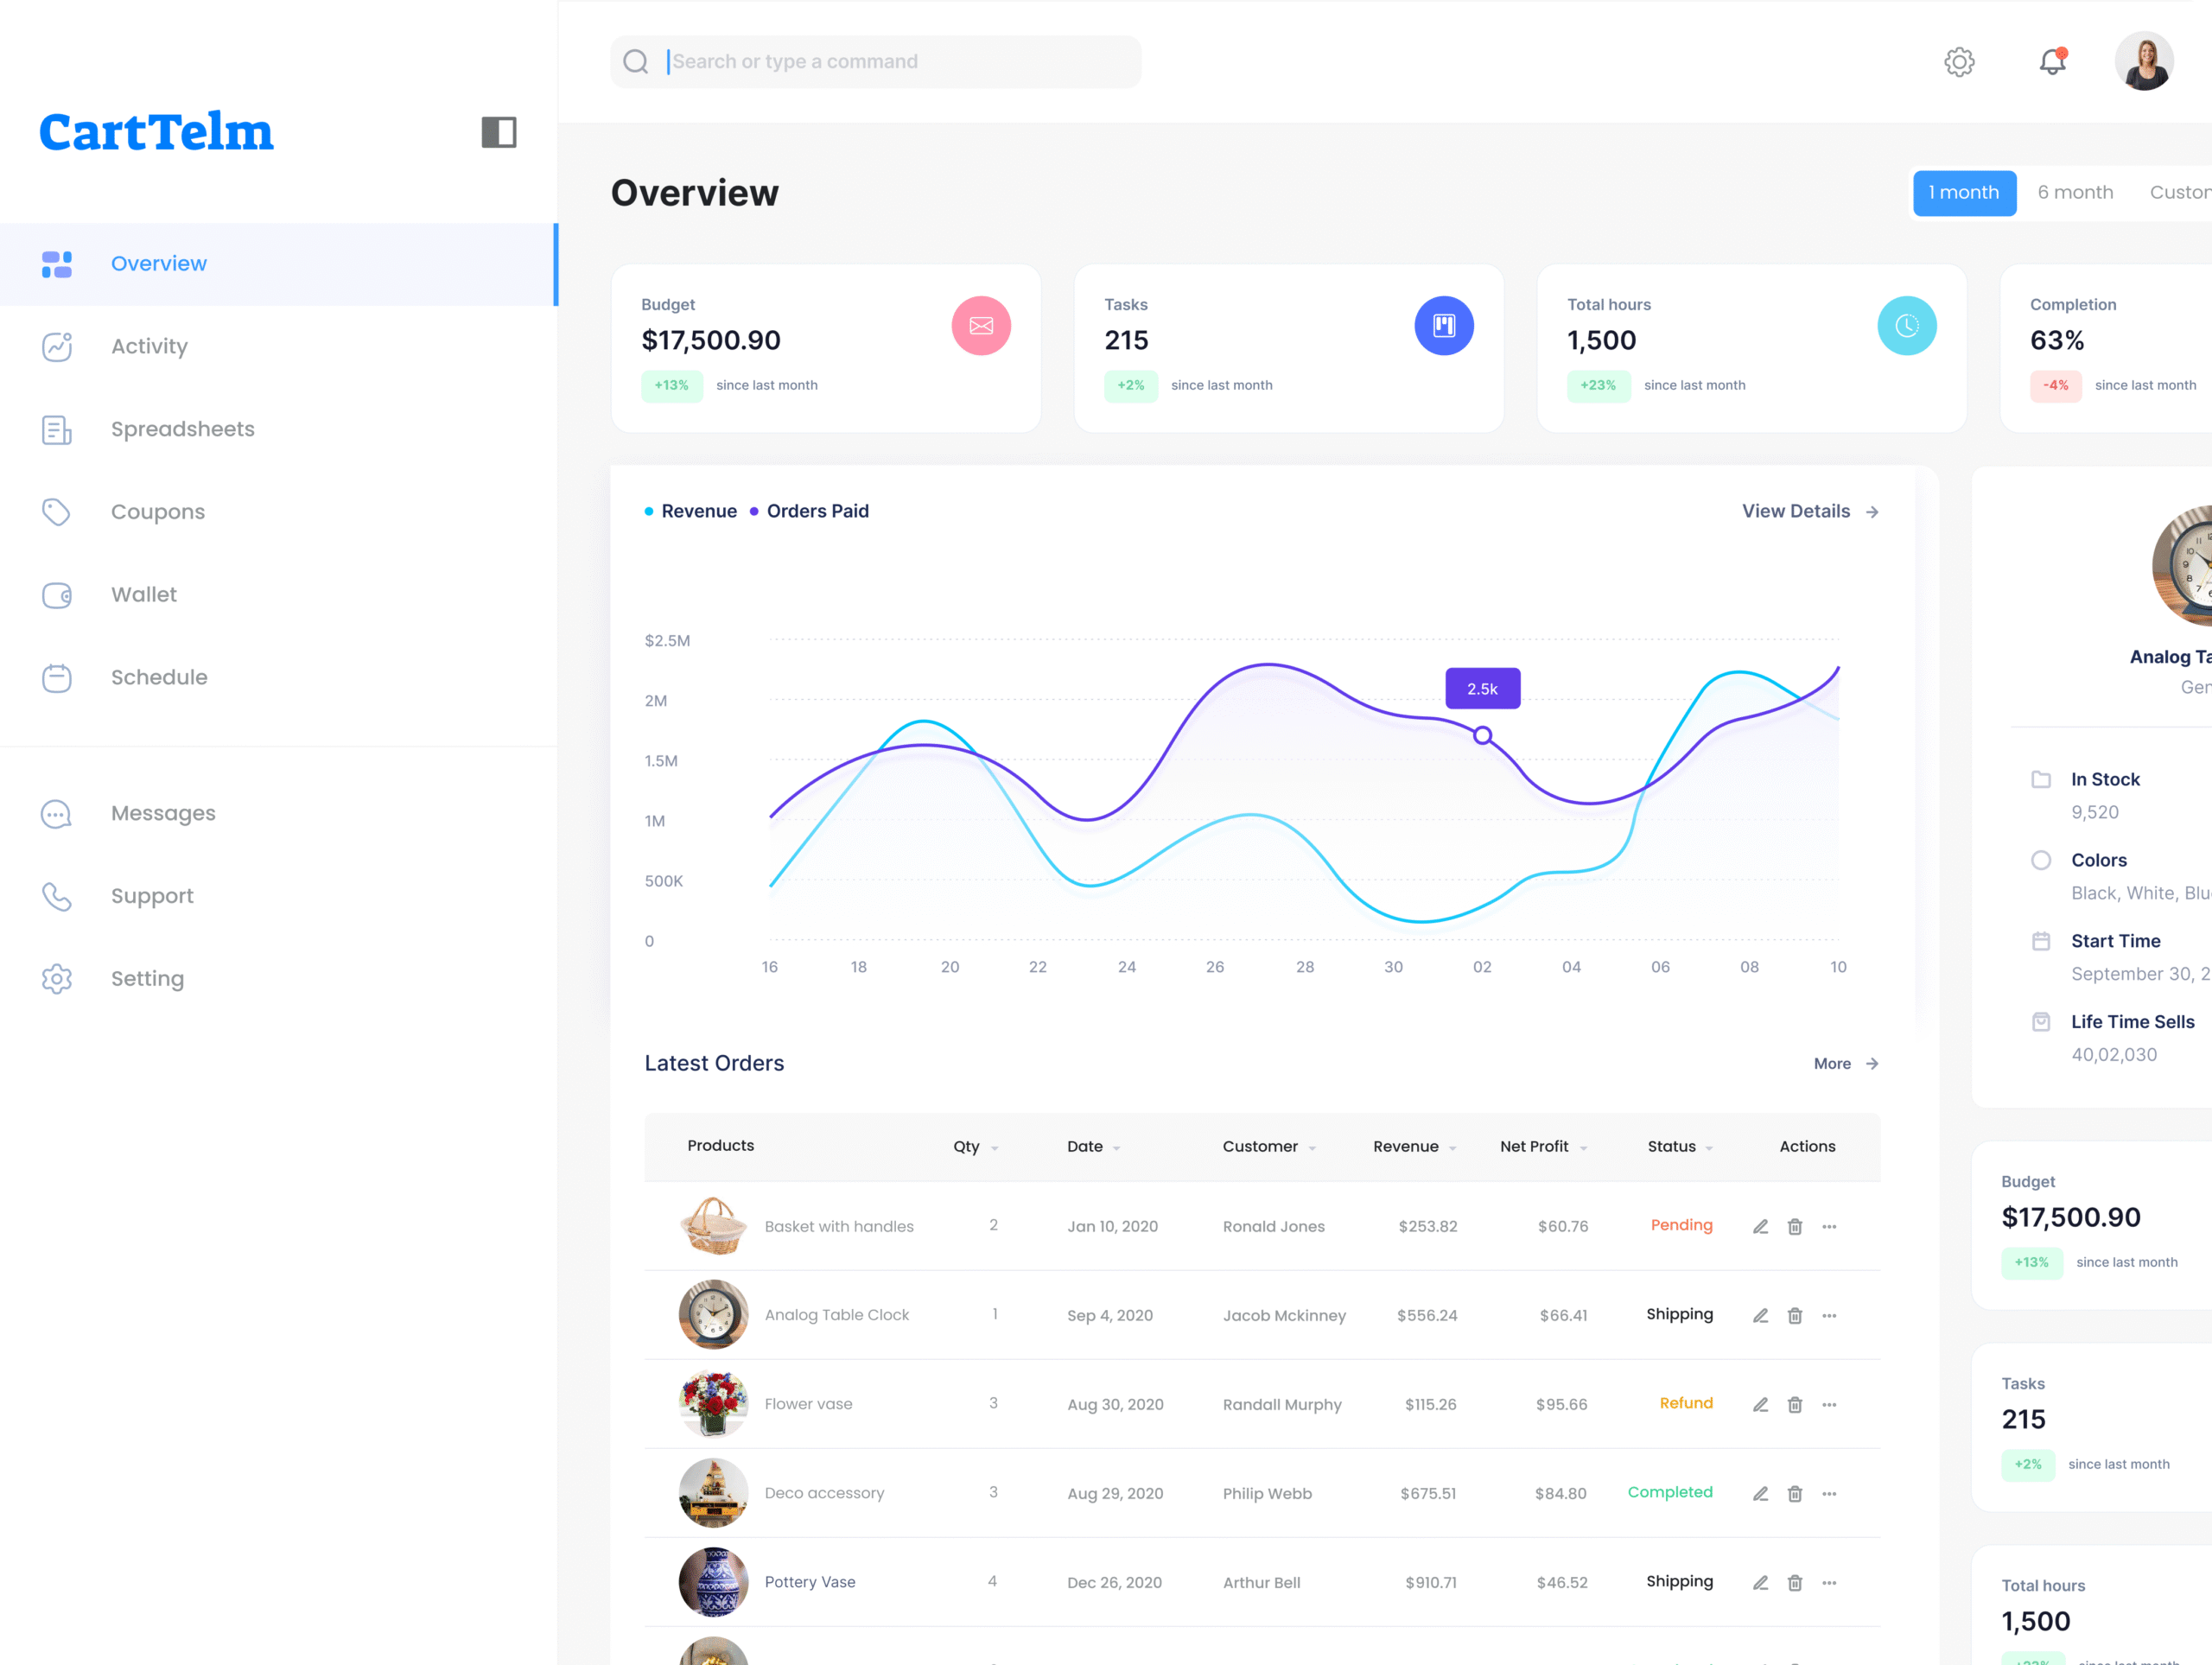Click the View Details link
This screenshot has height=1665, width=2212.
pos(1809,511)
